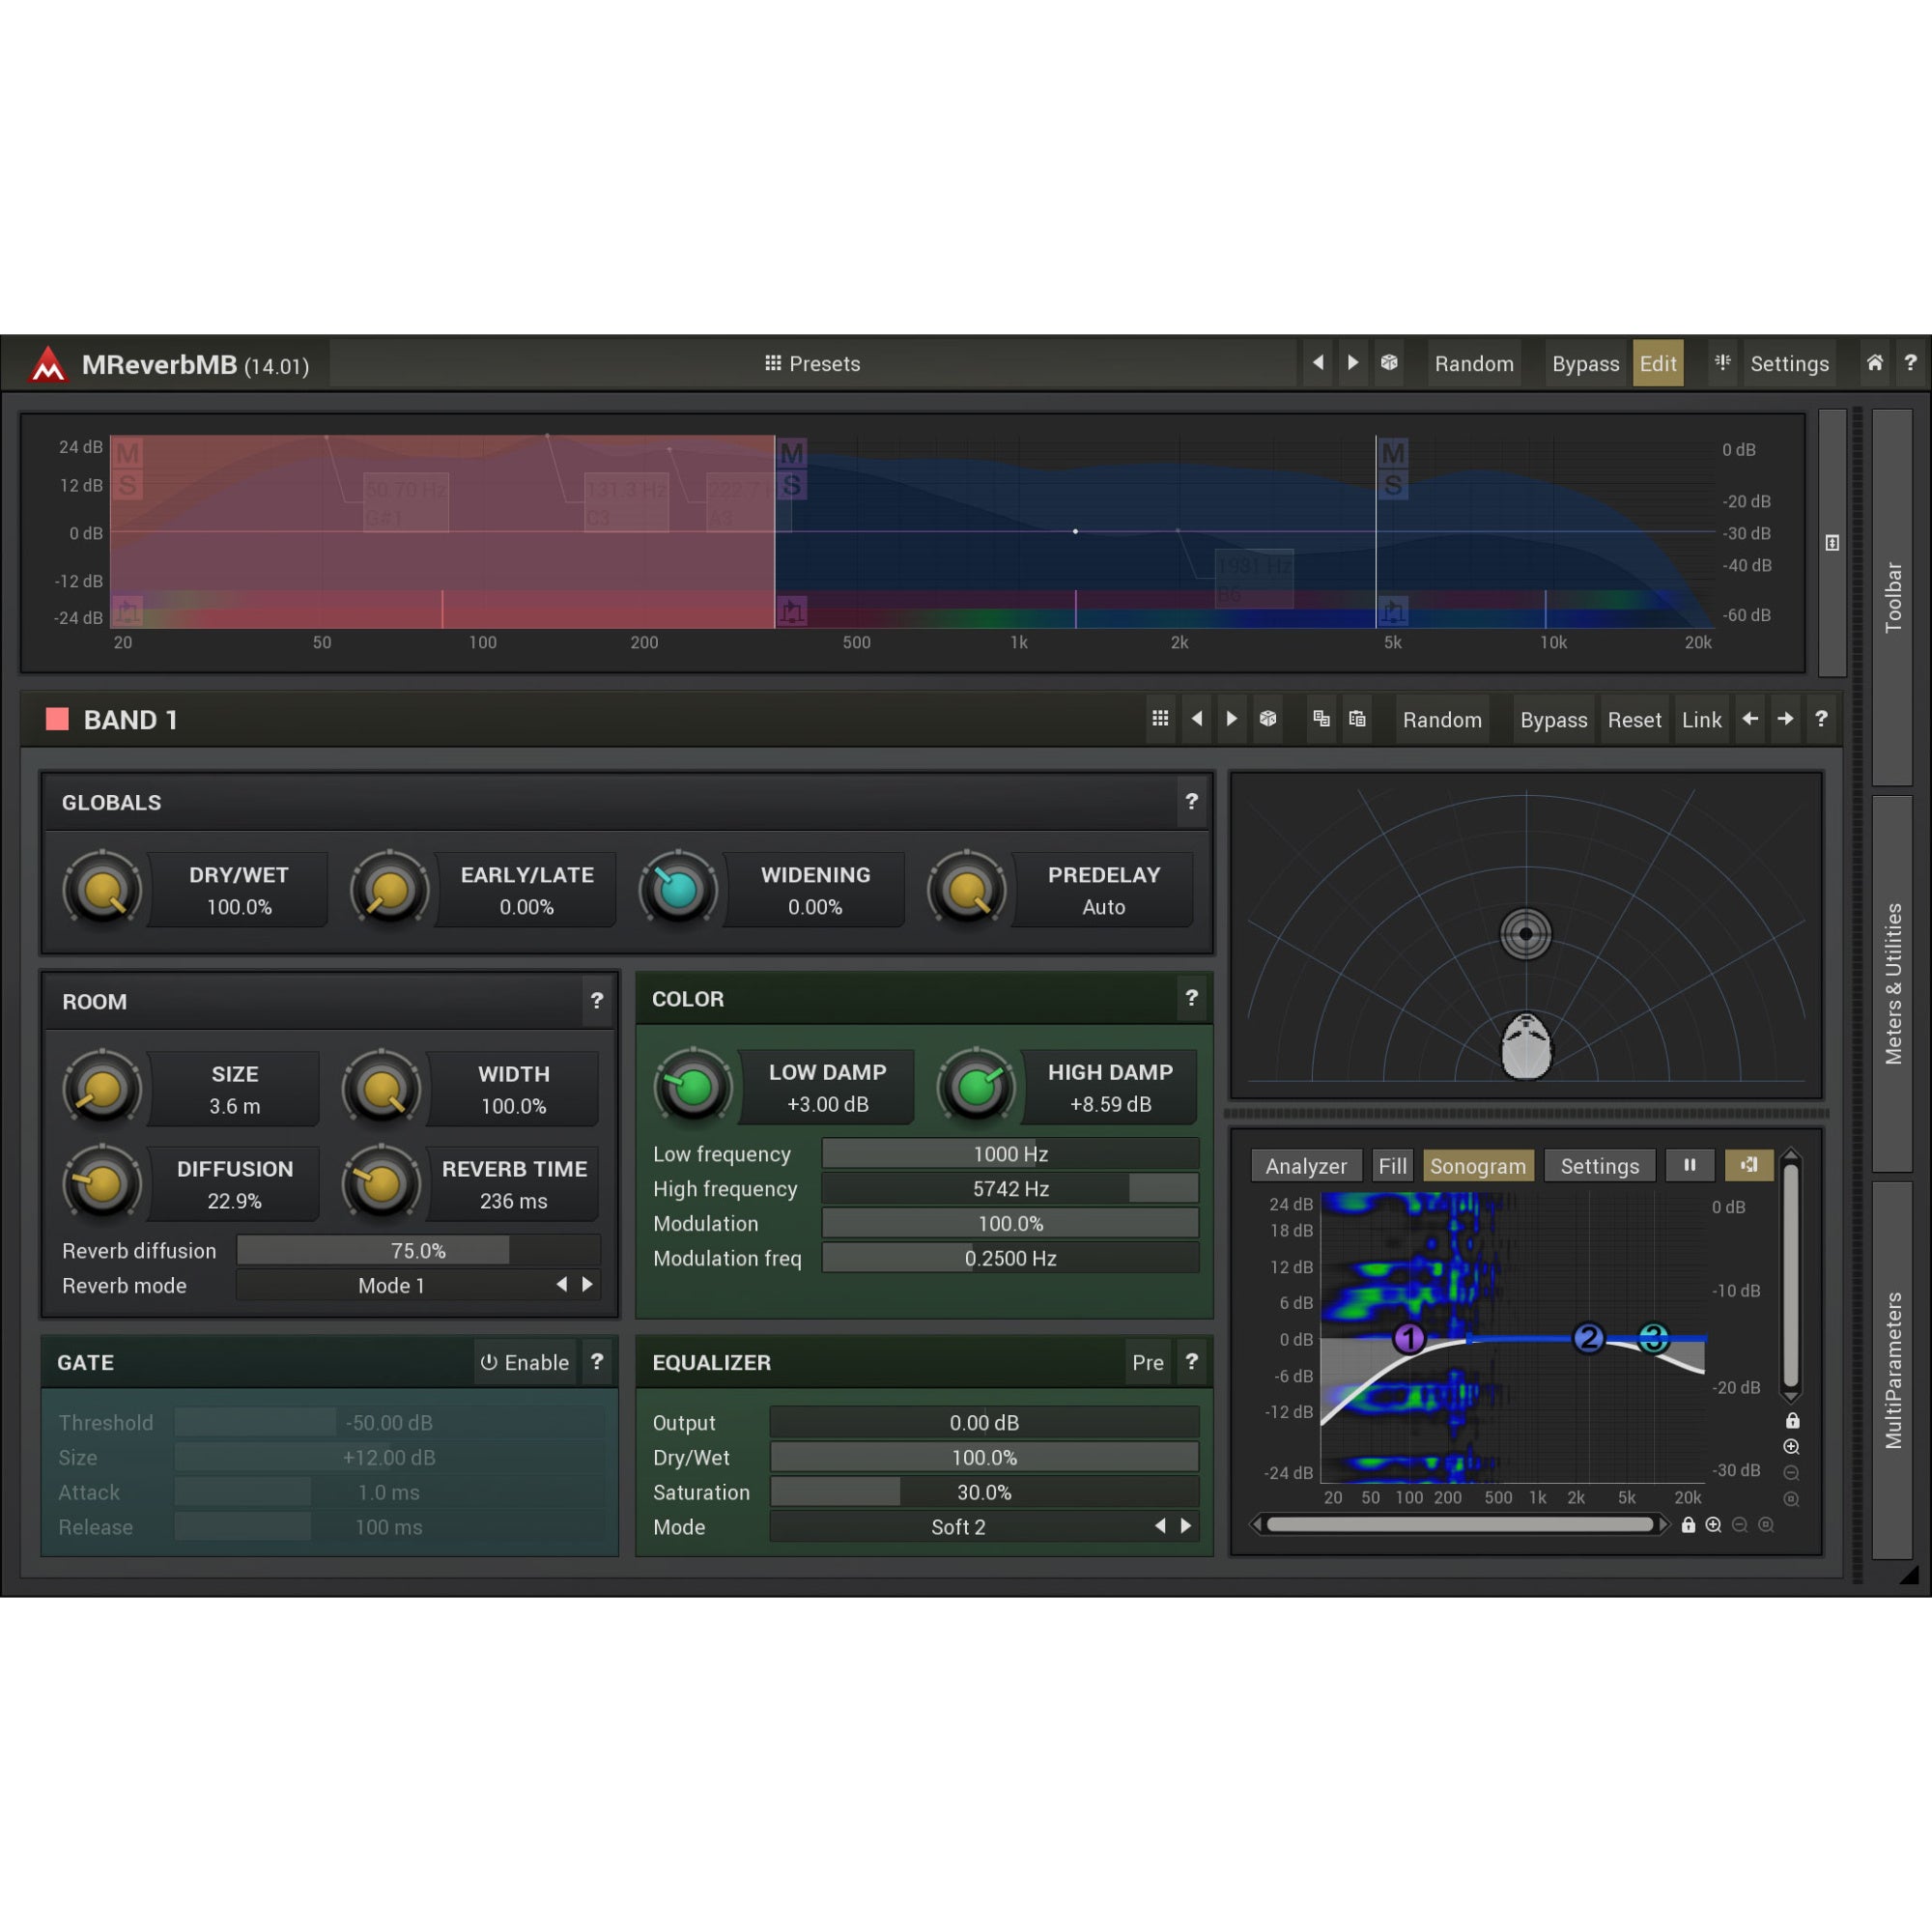The image size is (1932, 1932).
Task: Switch to previous band with left arrow
Action: pyautogui.click(x=1749, y=719)
